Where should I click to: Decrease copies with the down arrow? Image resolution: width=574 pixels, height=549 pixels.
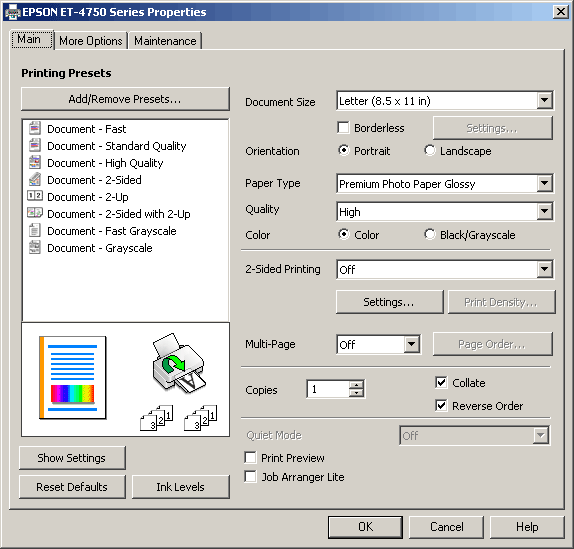coord(356,393)
